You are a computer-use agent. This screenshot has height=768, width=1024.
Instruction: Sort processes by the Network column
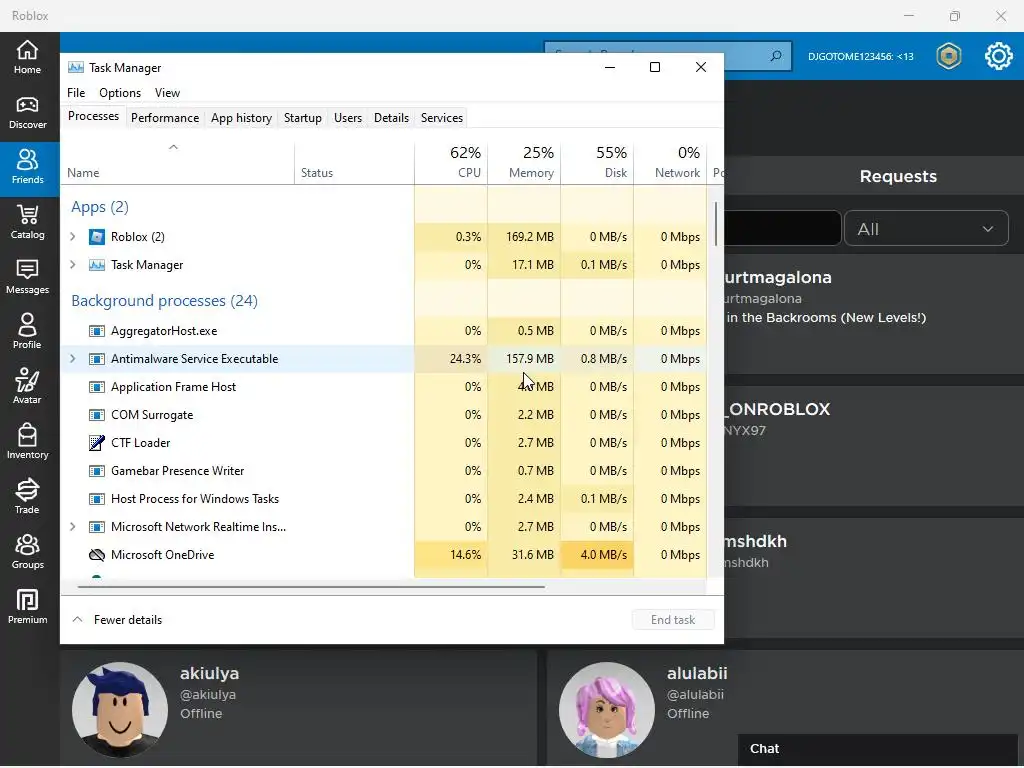click(671, 163)
